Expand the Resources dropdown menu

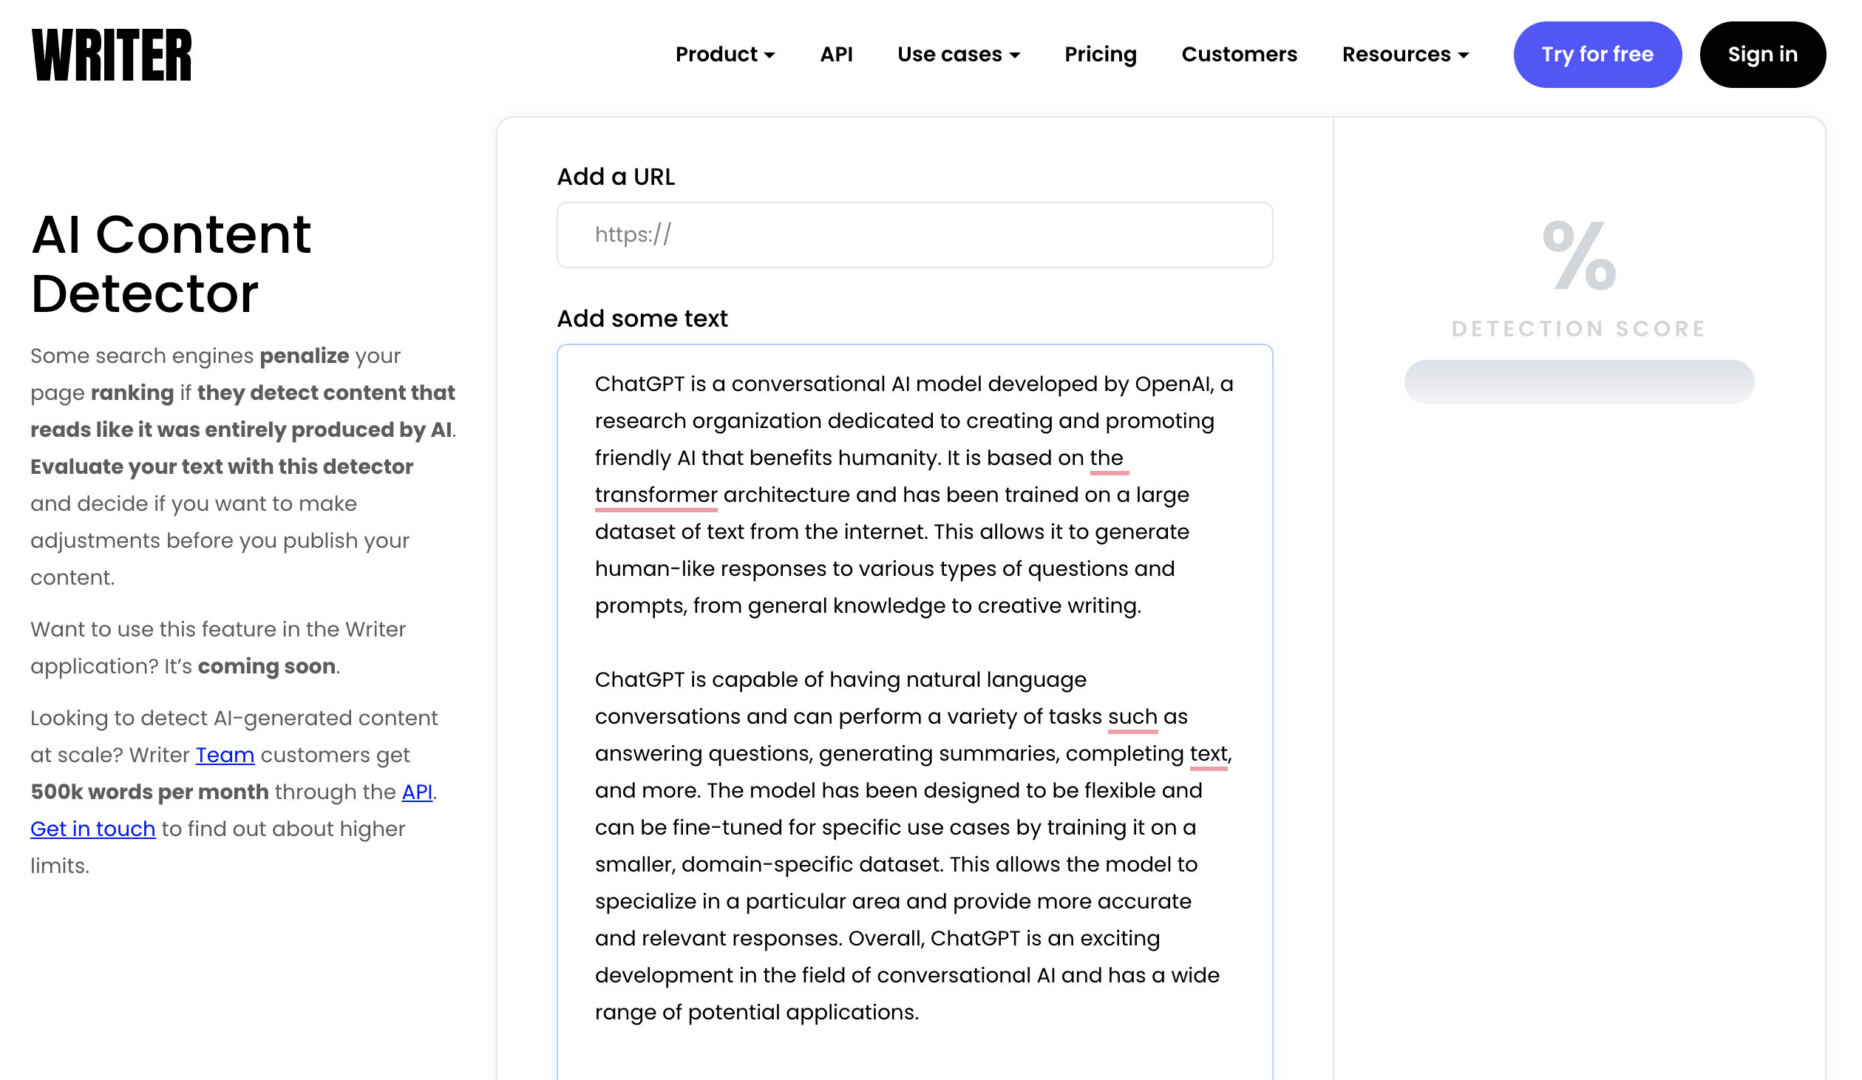(1405, 54)
